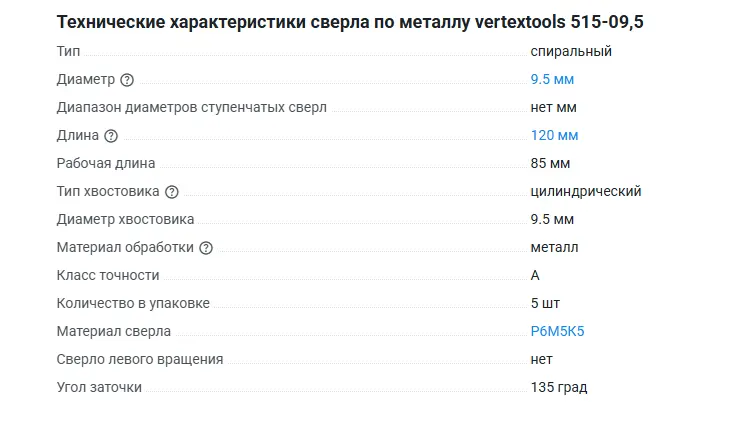The image size is (742, 425).
Task: Click the question icon after Тип хвостовика
Action: pos(172,192)
